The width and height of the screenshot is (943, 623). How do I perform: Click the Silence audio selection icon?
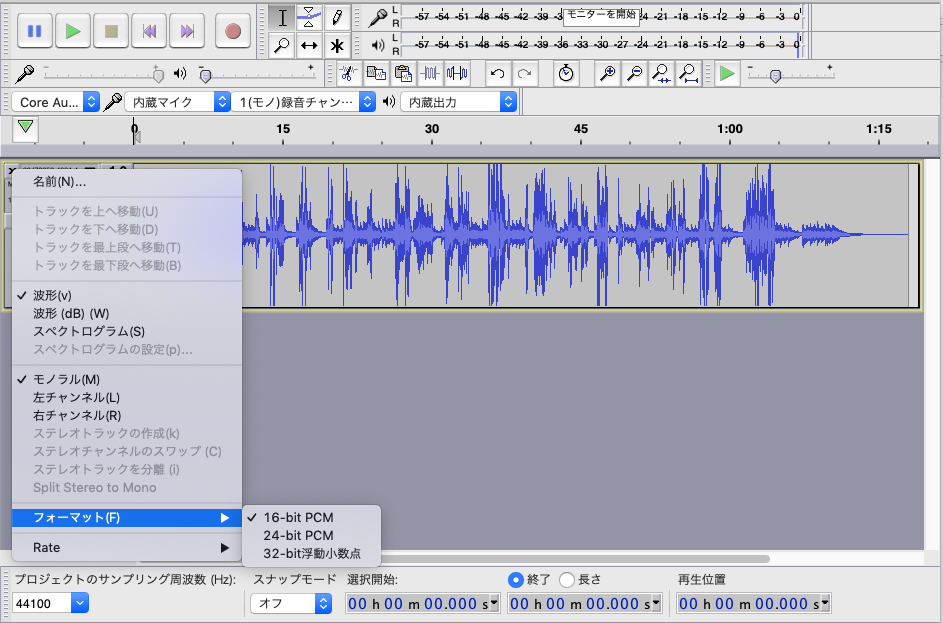pos(457,73)
